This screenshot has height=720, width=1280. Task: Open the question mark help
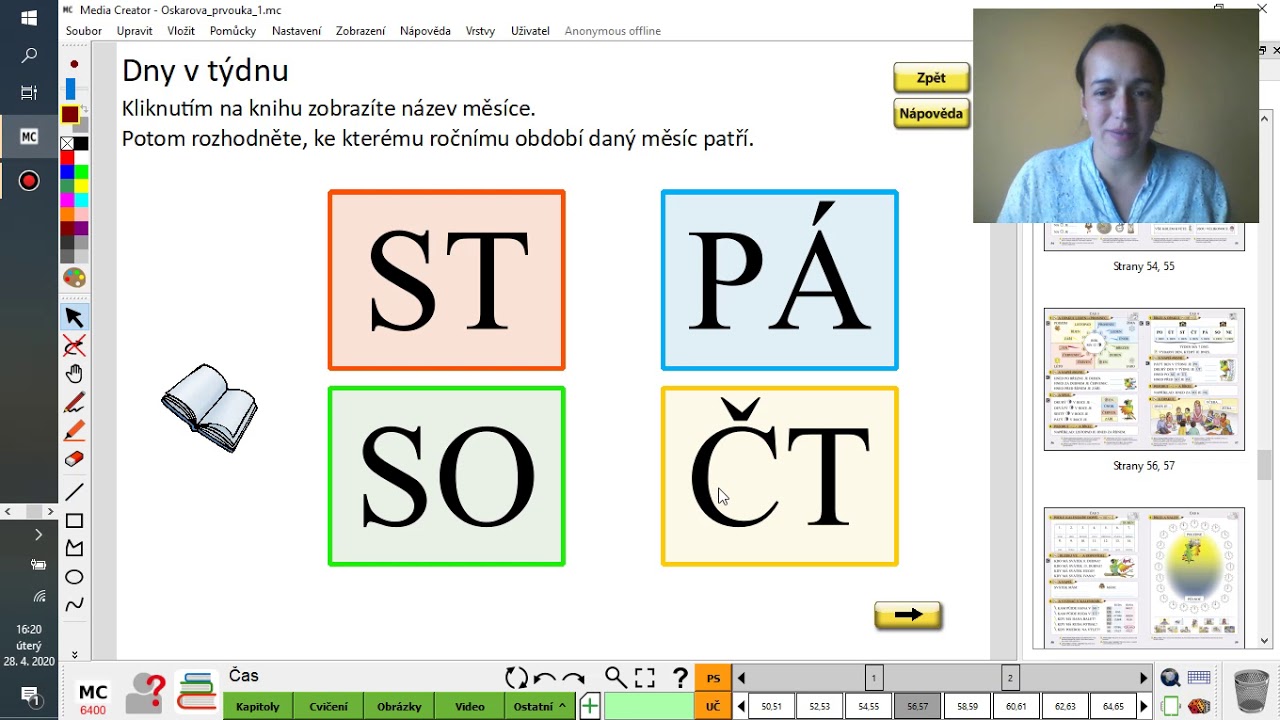click(x=680, y=678)
